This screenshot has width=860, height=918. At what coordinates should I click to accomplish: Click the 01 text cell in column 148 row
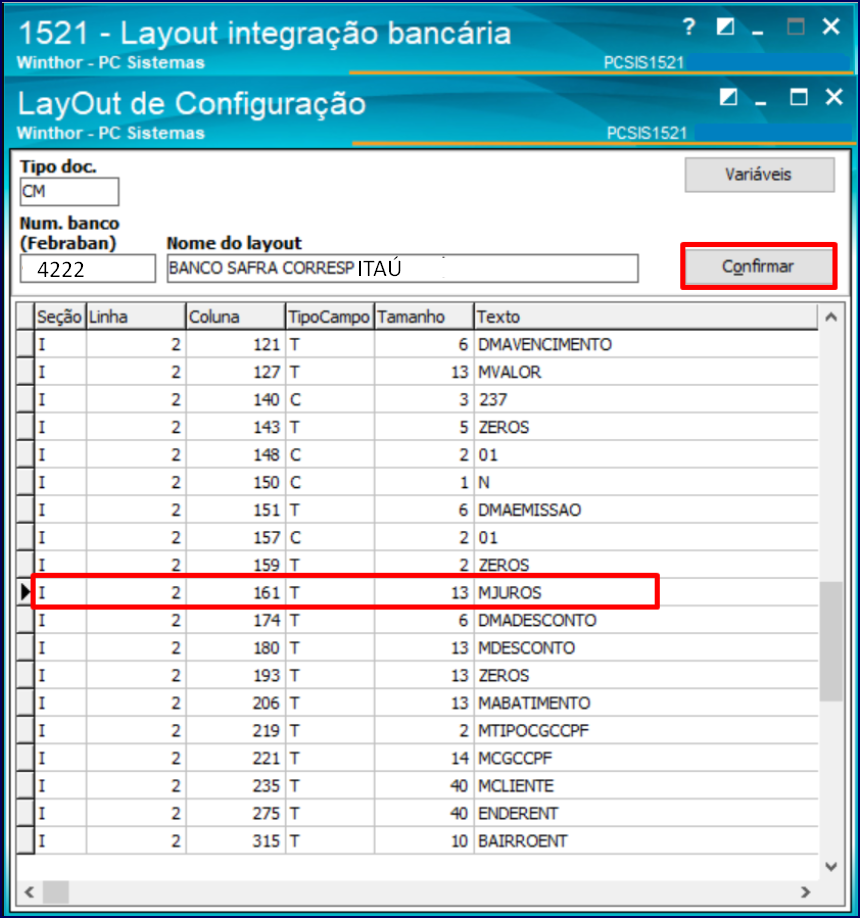coord(646,455)
